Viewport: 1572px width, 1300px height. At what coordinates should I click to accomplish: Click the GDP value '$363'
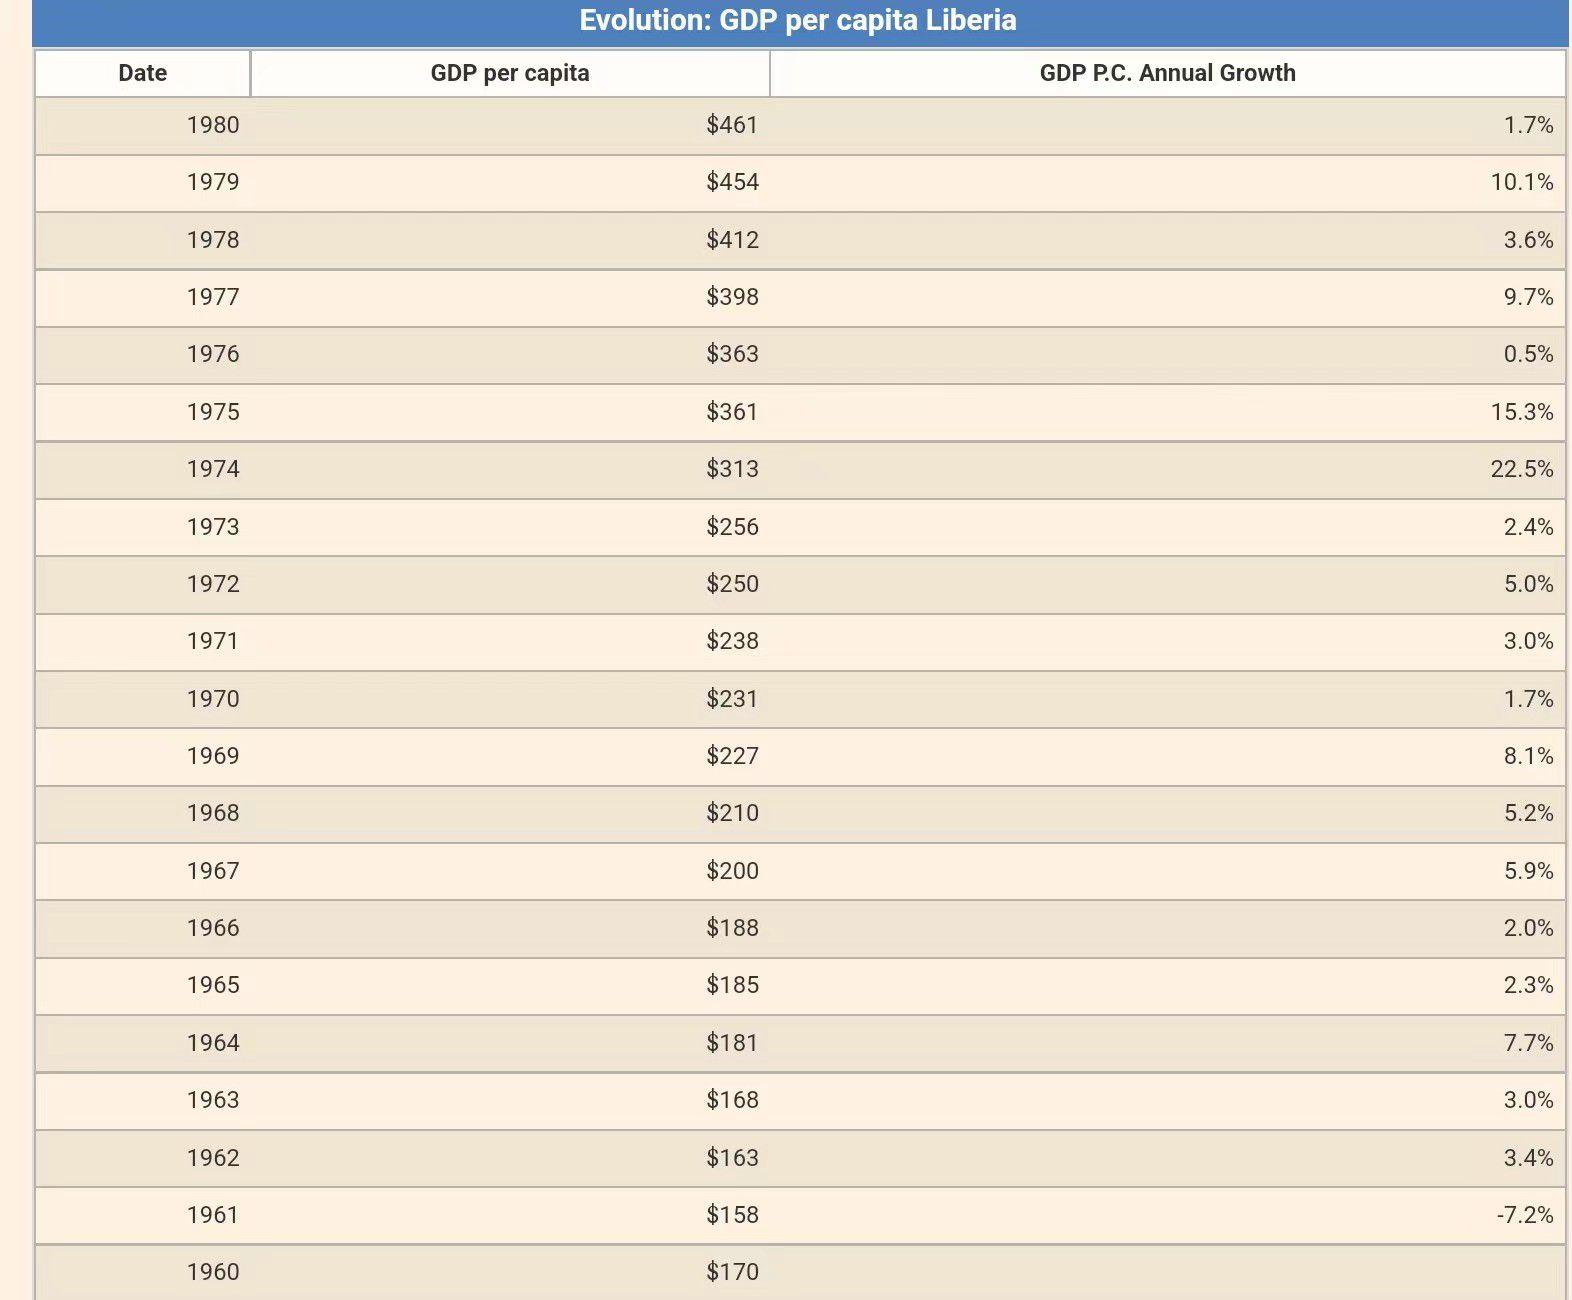732,354
